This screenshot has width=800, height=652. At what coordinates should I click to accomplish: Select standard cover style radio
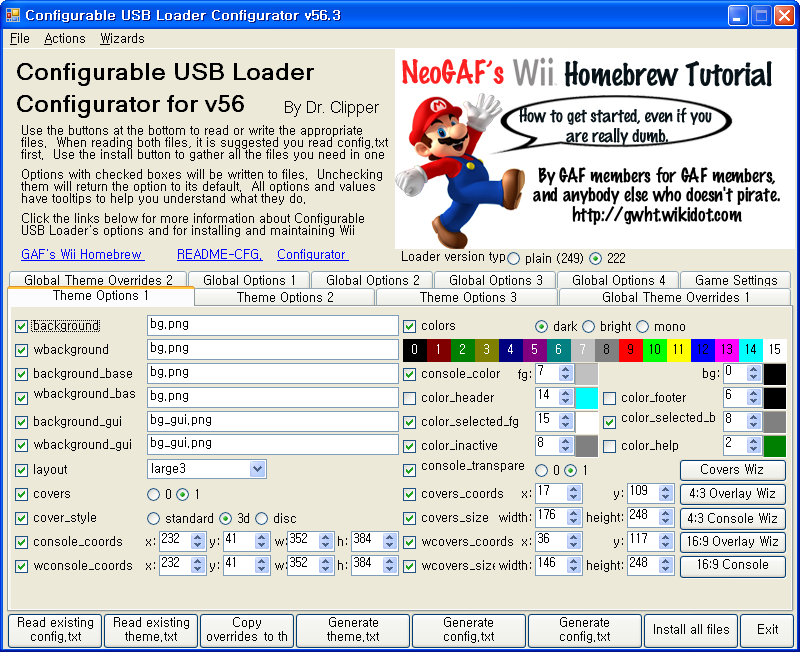[153, 519]
